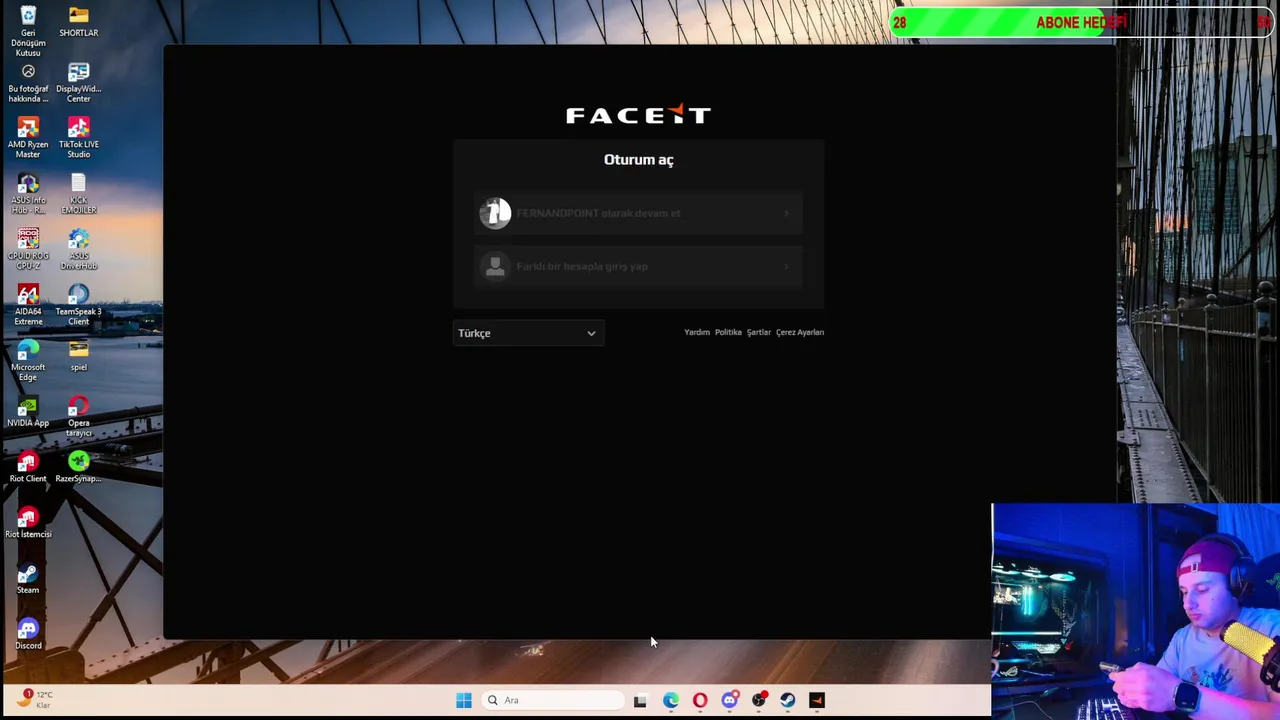Launch NVIDIA App desktop shortcut

coord(28,412)
